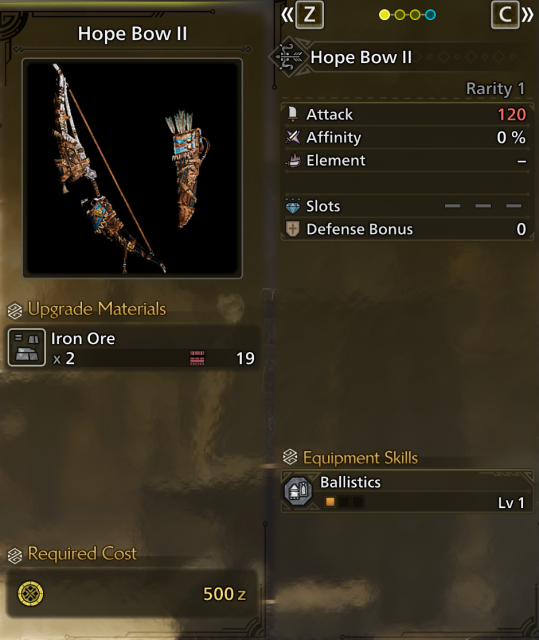This screenshot has height=640, width=539.
Task: Click the Defense Bonus shield icon
Action: [x=293, y=229]
